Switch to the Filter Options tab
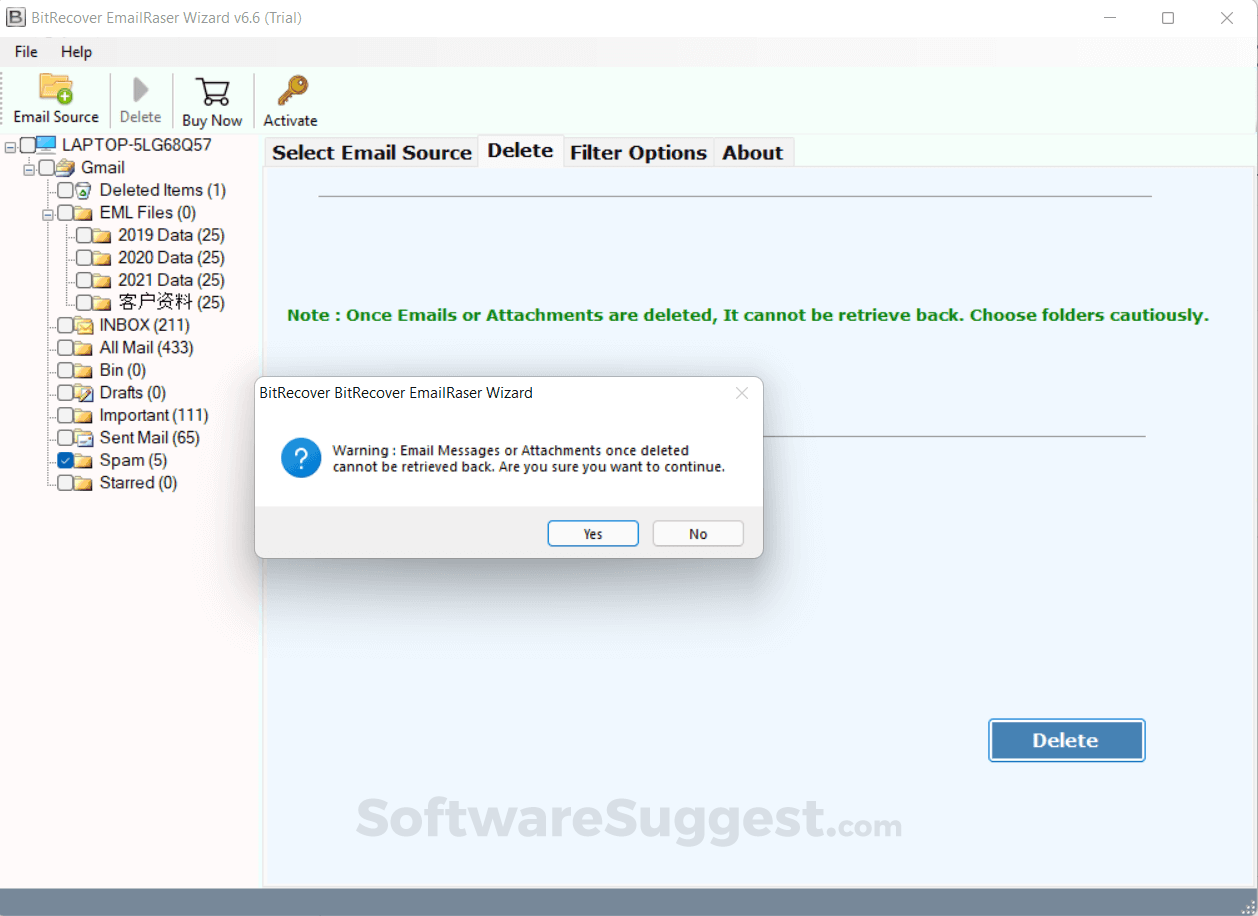This screenshot has width=1258, height=916. pos(638,152)
